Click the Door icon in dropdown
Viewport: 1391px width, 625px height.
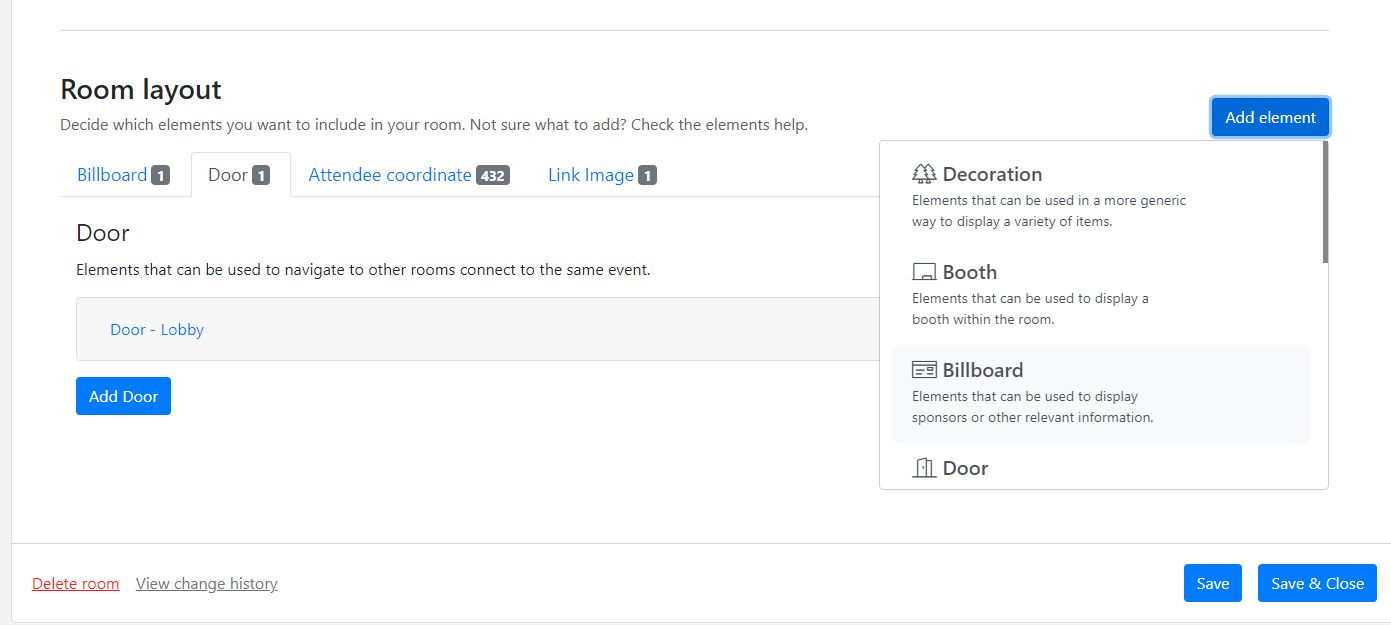click(924, 468)
